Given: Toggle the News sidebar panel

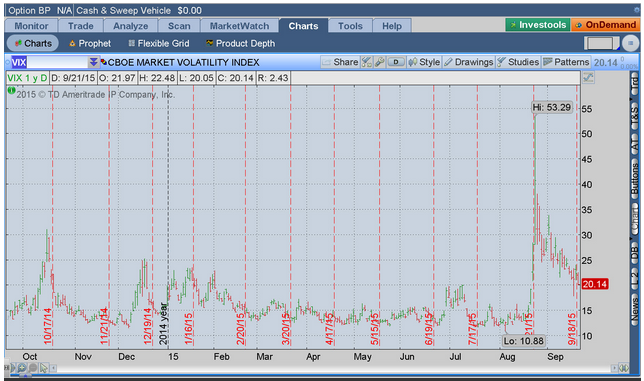Looking at the screenshot, I should click(x=635, y=310).
